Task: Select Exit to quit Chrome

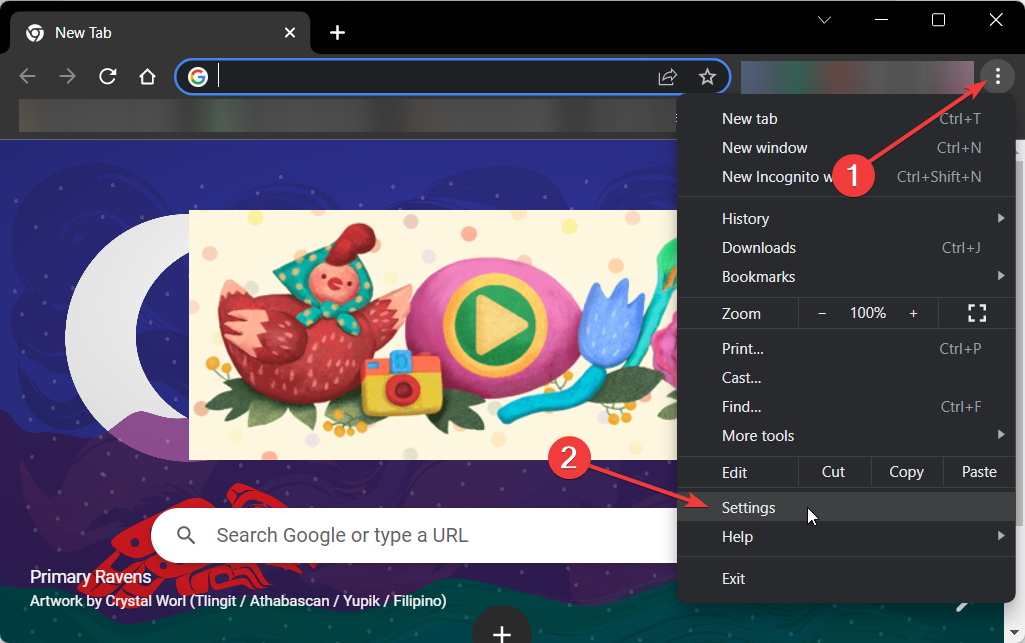Action: click(846, 579)
